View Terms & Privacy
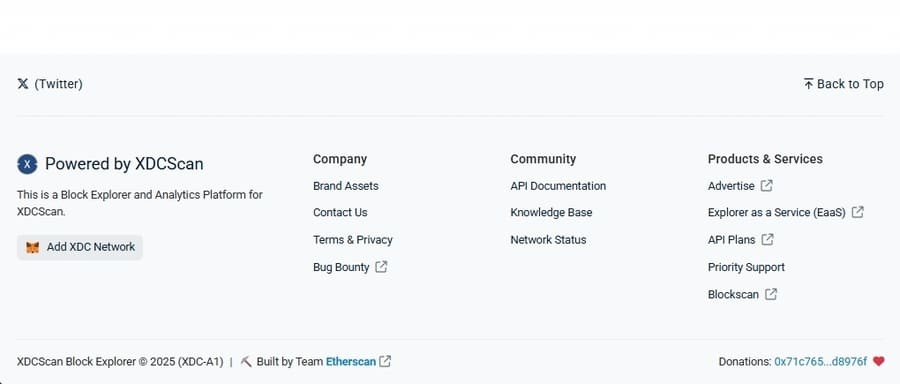The image size is (900, 384). tap(352, 239)
